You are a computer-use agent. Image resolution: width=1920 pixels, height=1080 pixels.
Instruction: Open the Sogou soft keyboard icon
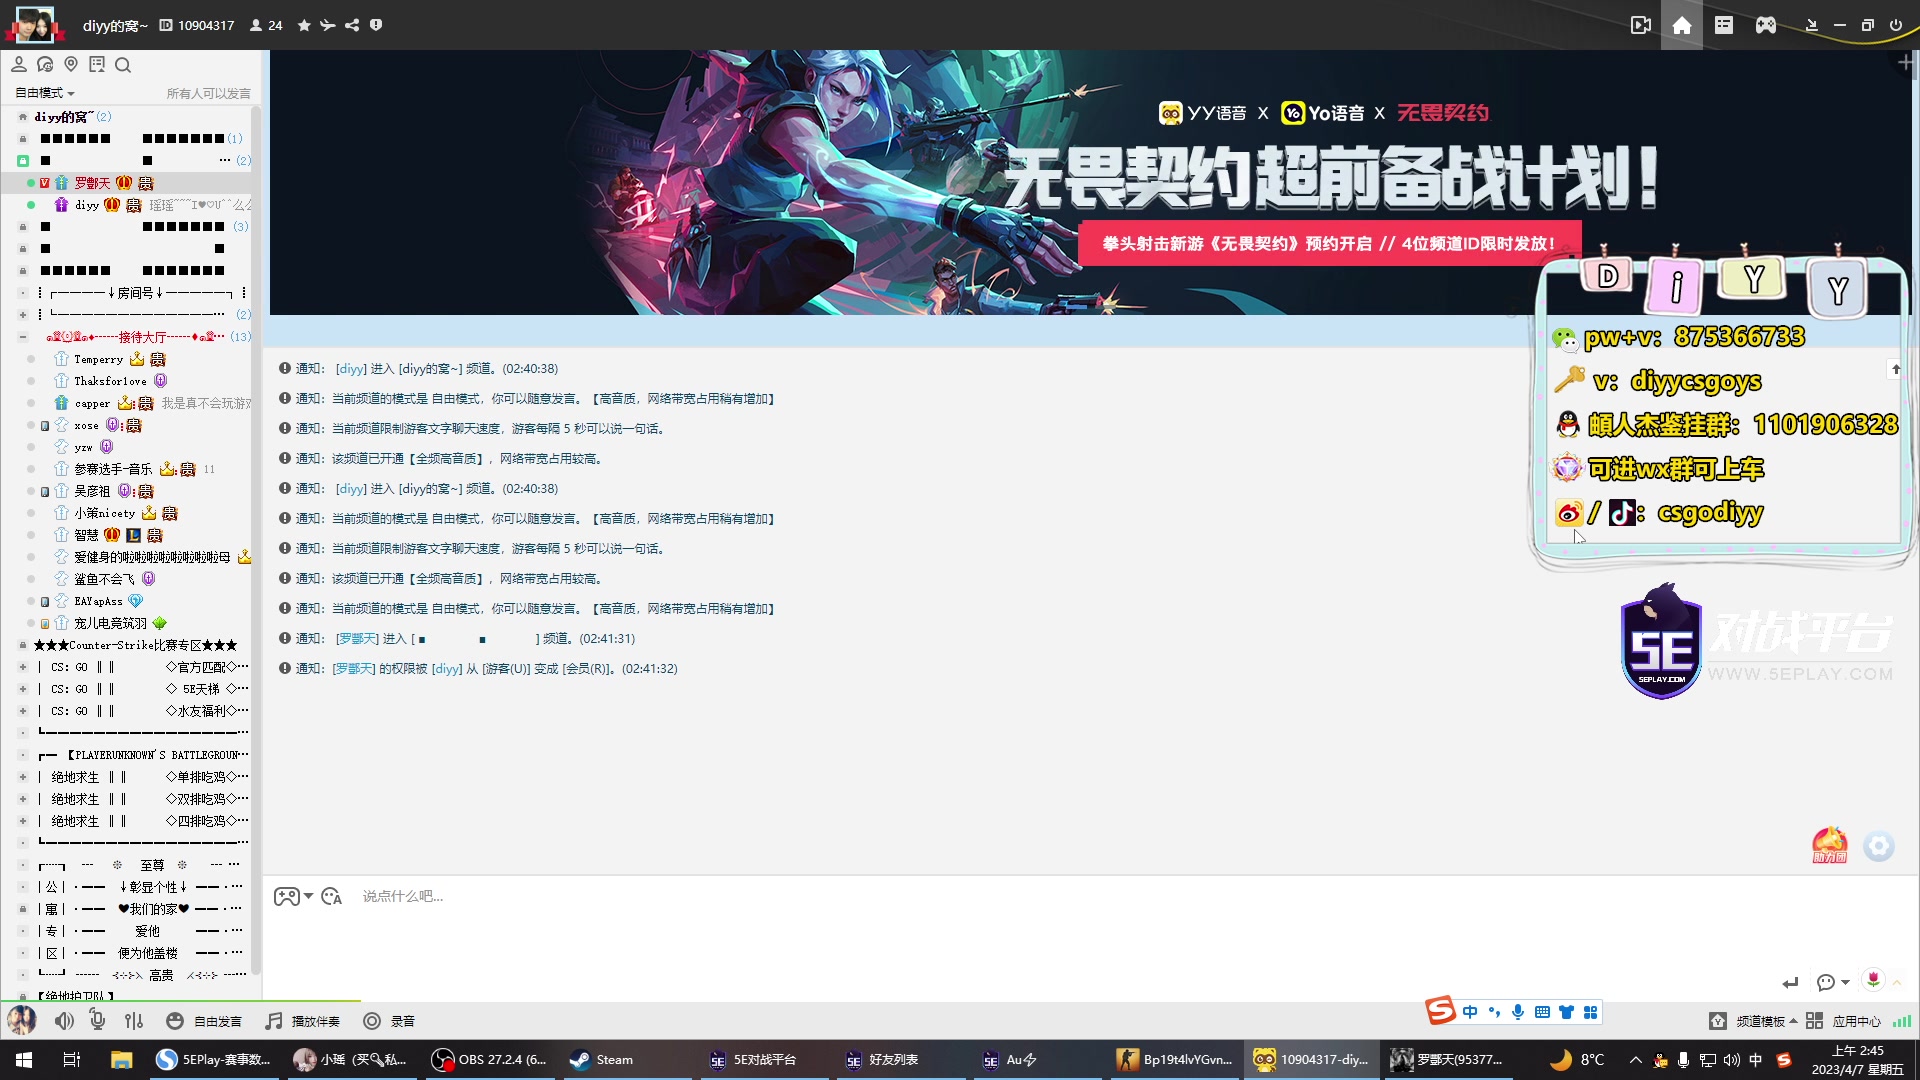coord(1542,1012)
